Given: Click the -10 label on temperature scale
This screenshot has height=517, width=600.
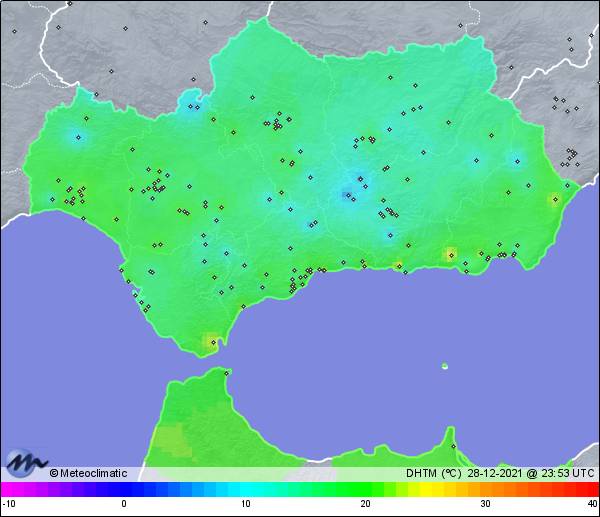Looking at the screenshot, I should tap(9, 504).
